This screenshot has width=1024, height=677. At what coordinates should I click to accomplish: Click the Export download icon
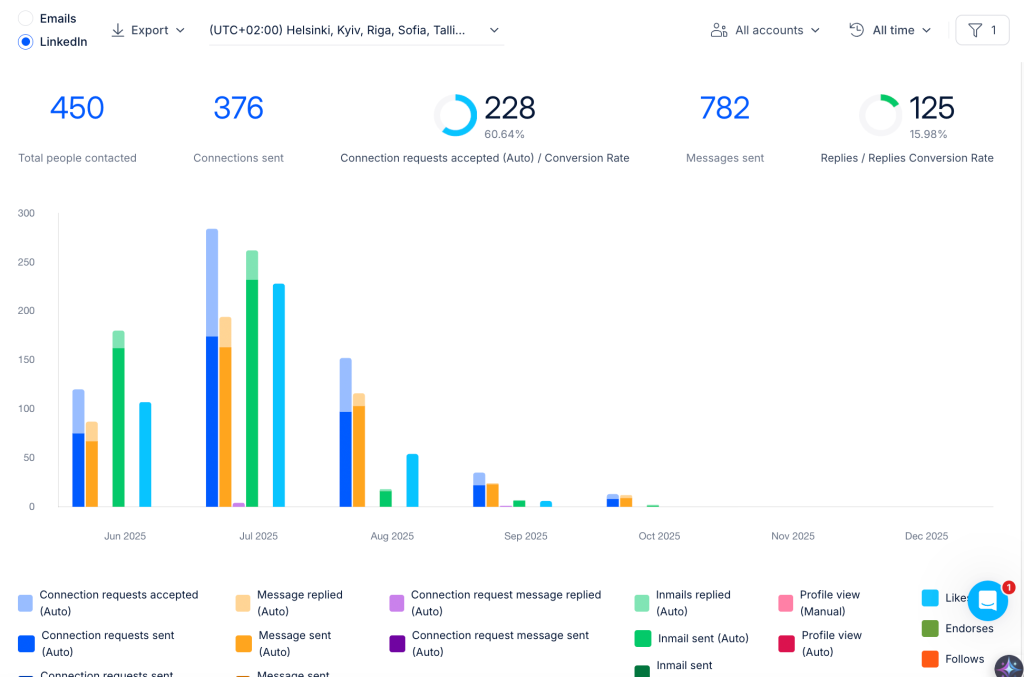[x=118, y=30]
